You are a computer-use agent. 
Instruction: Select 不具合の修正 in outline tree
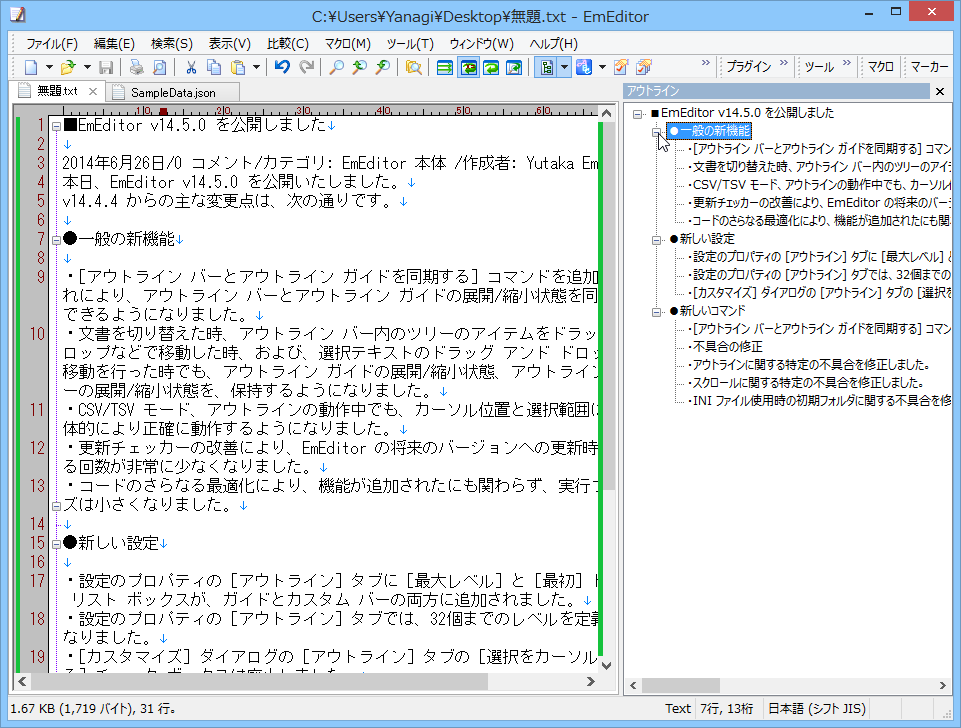(x=725, y=347)
